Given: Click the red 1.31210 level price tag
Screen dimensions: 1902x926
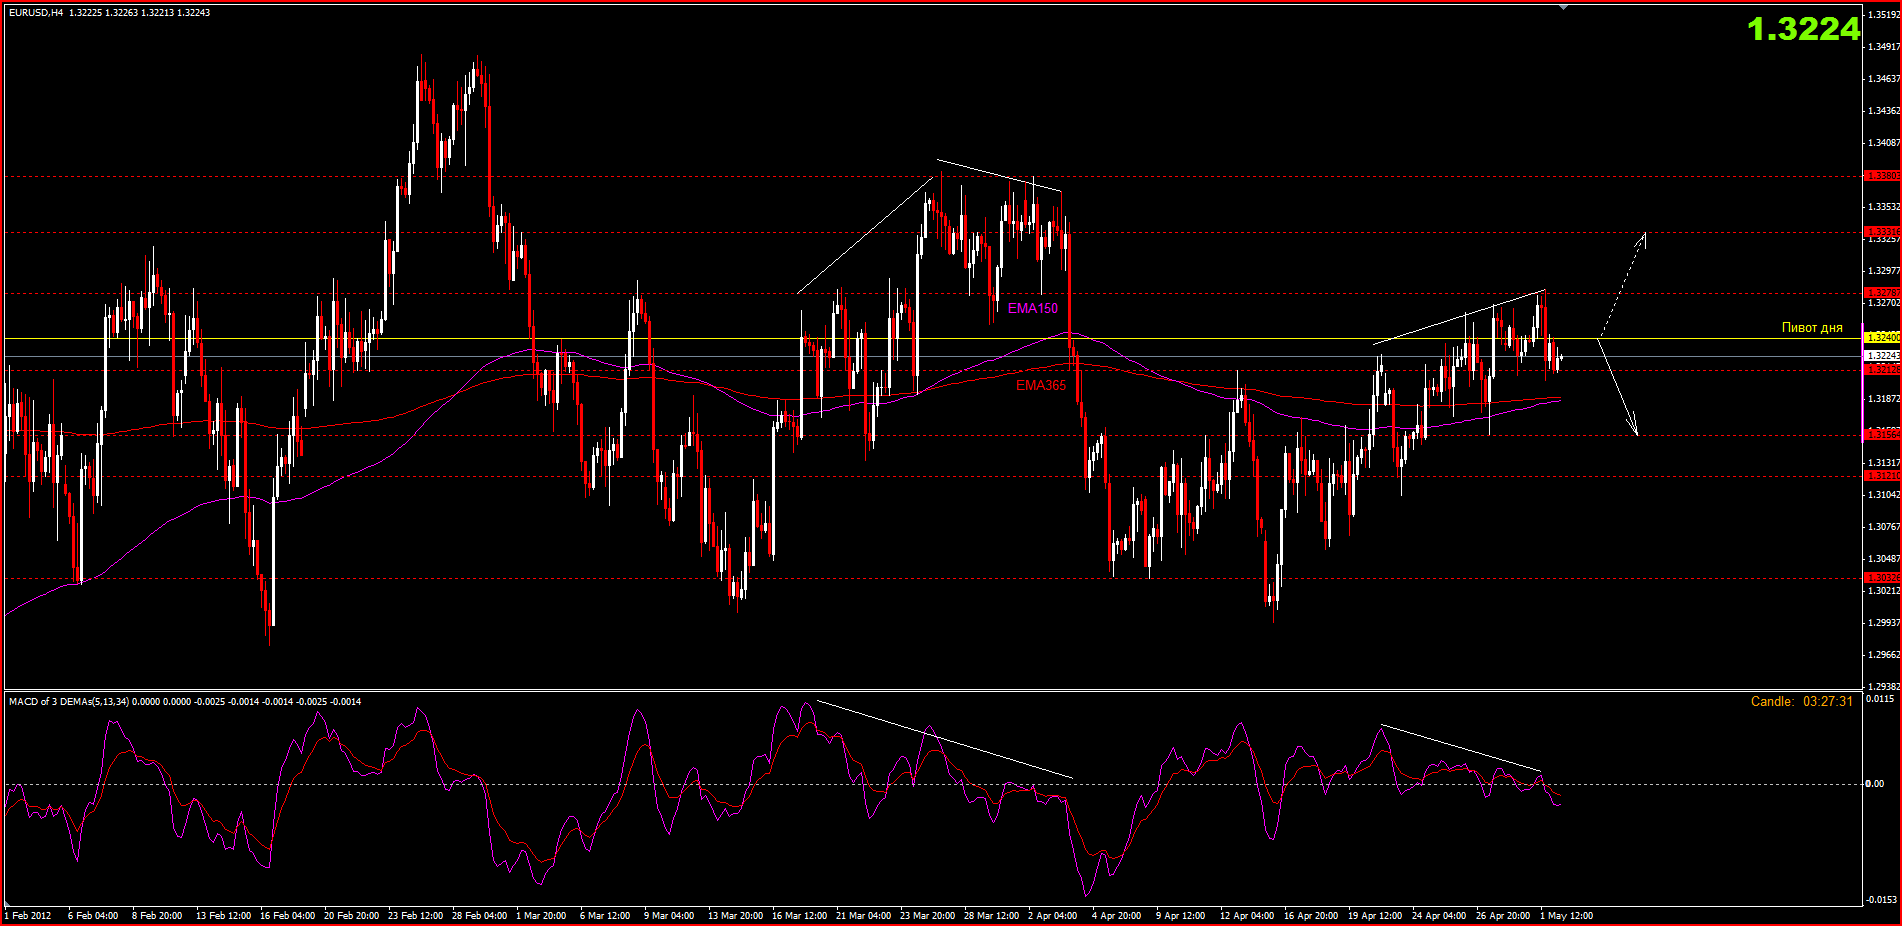Looking at the screenshot, I should 1883,476.
